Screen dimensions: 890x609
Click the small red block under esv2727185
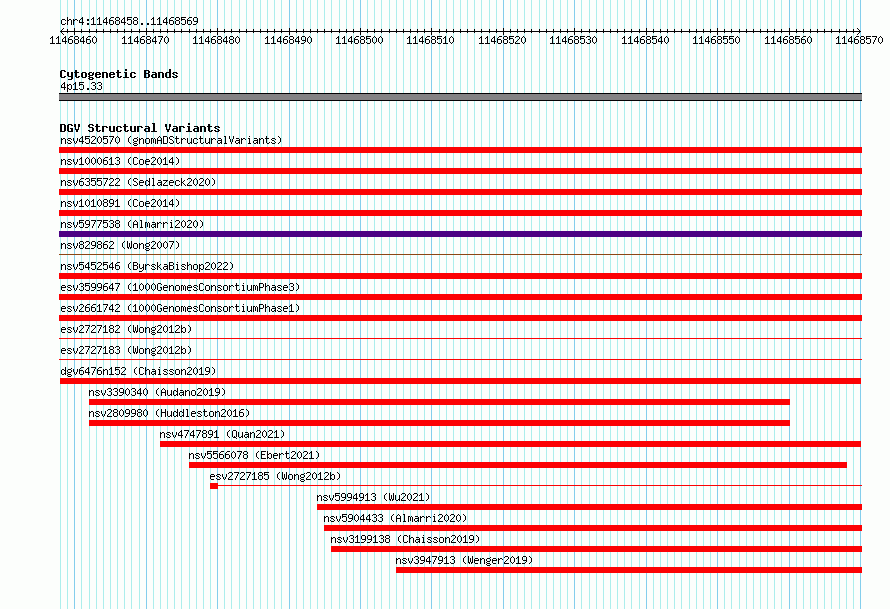click(214, 486)
